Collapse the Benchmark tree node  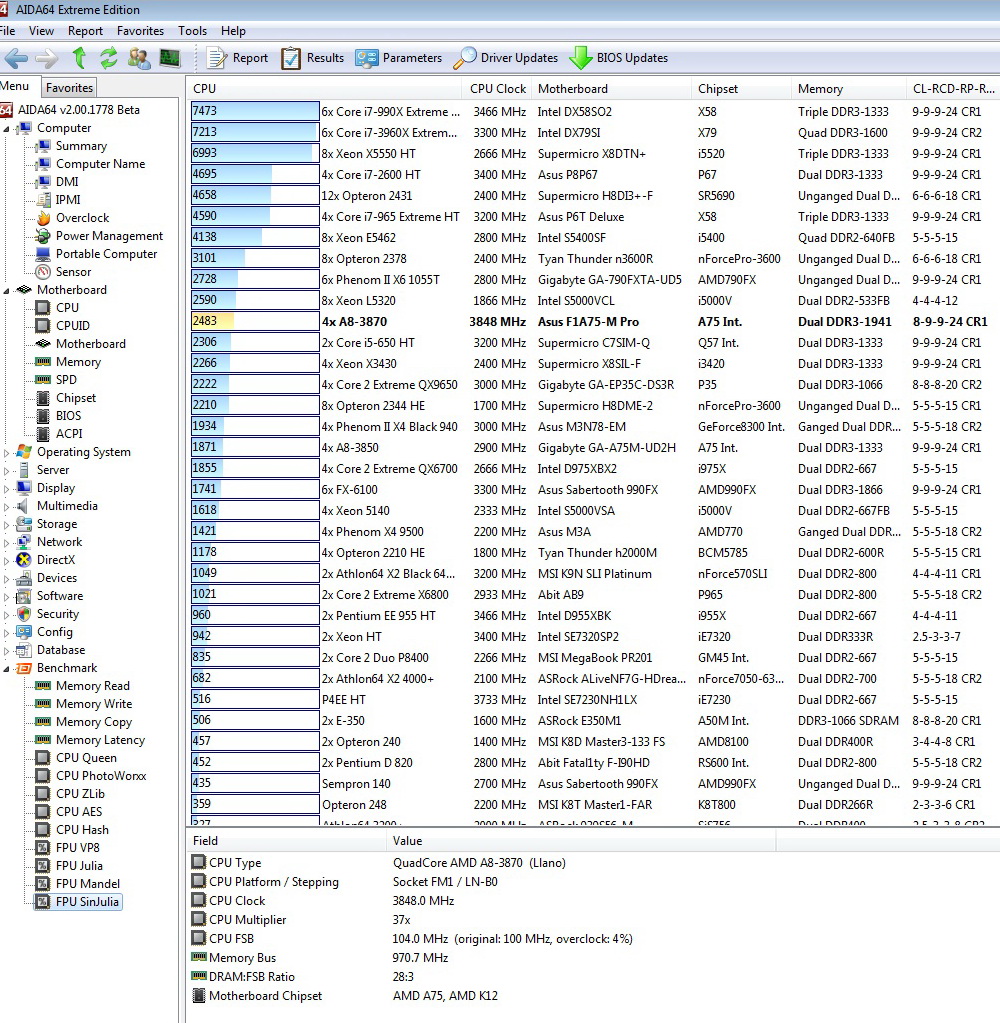[7, 669]
